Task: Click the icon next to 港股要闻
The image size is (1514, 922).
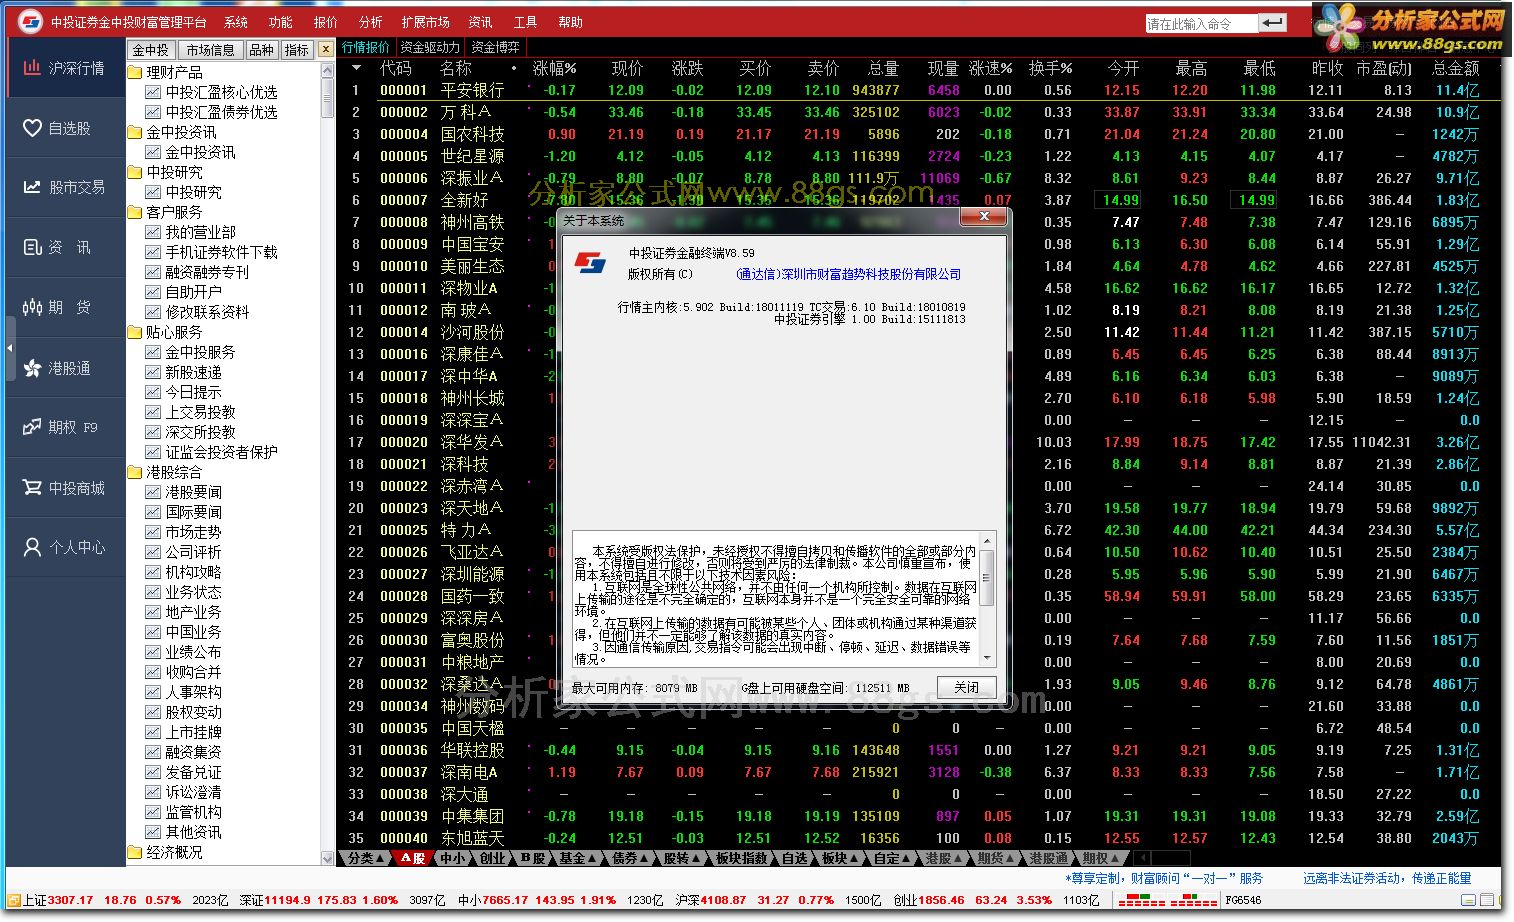Action: 153,492
